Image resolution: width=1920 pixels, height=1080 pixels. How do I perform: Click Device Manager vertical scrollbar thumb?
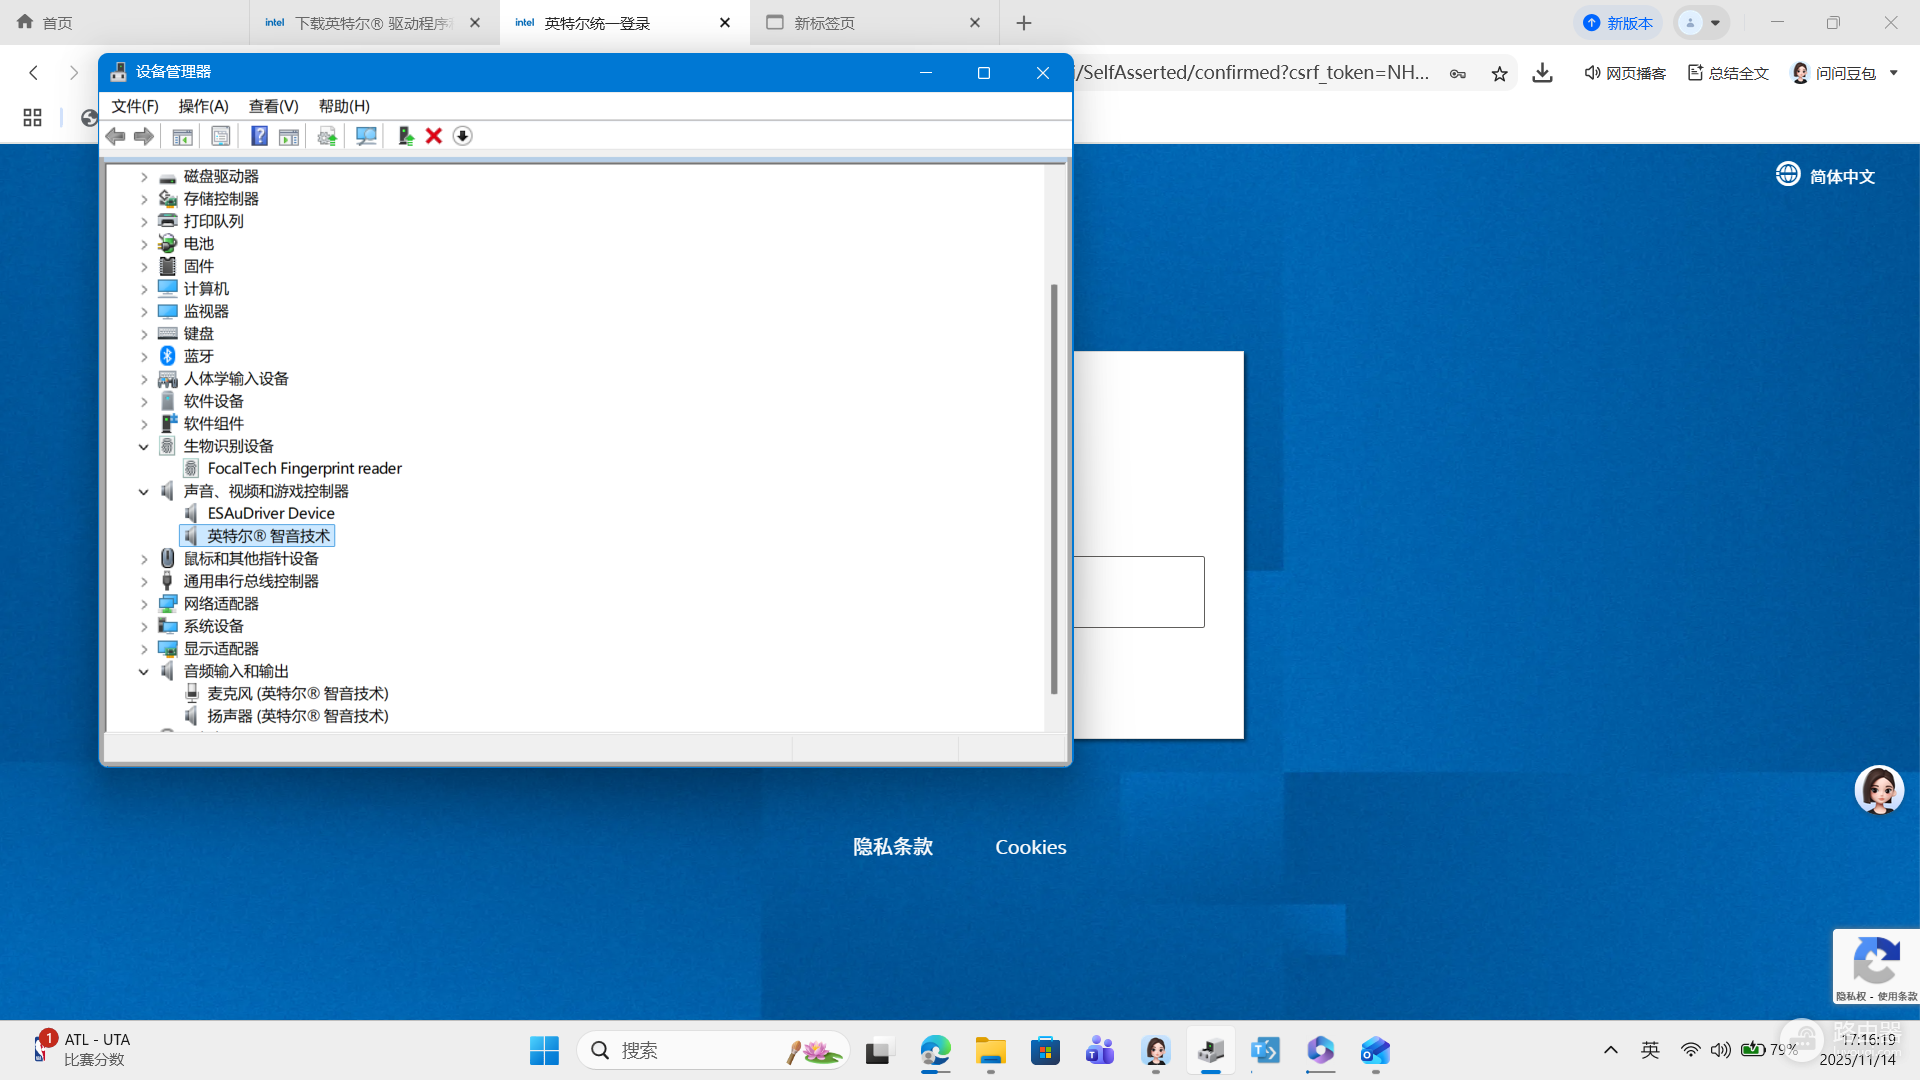point(1054,489)
